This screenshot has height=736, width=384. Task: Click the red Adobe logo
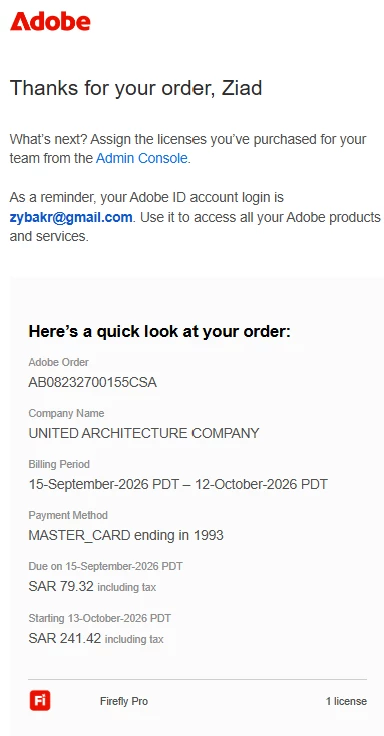coord(50,22)
